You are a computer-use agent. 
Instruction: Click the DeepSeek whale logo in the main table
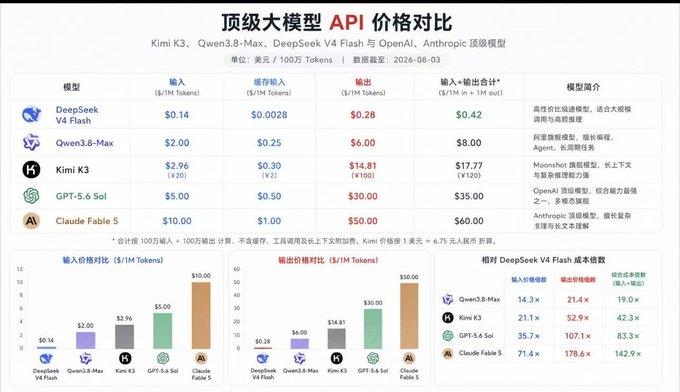(x=31, y=115)
